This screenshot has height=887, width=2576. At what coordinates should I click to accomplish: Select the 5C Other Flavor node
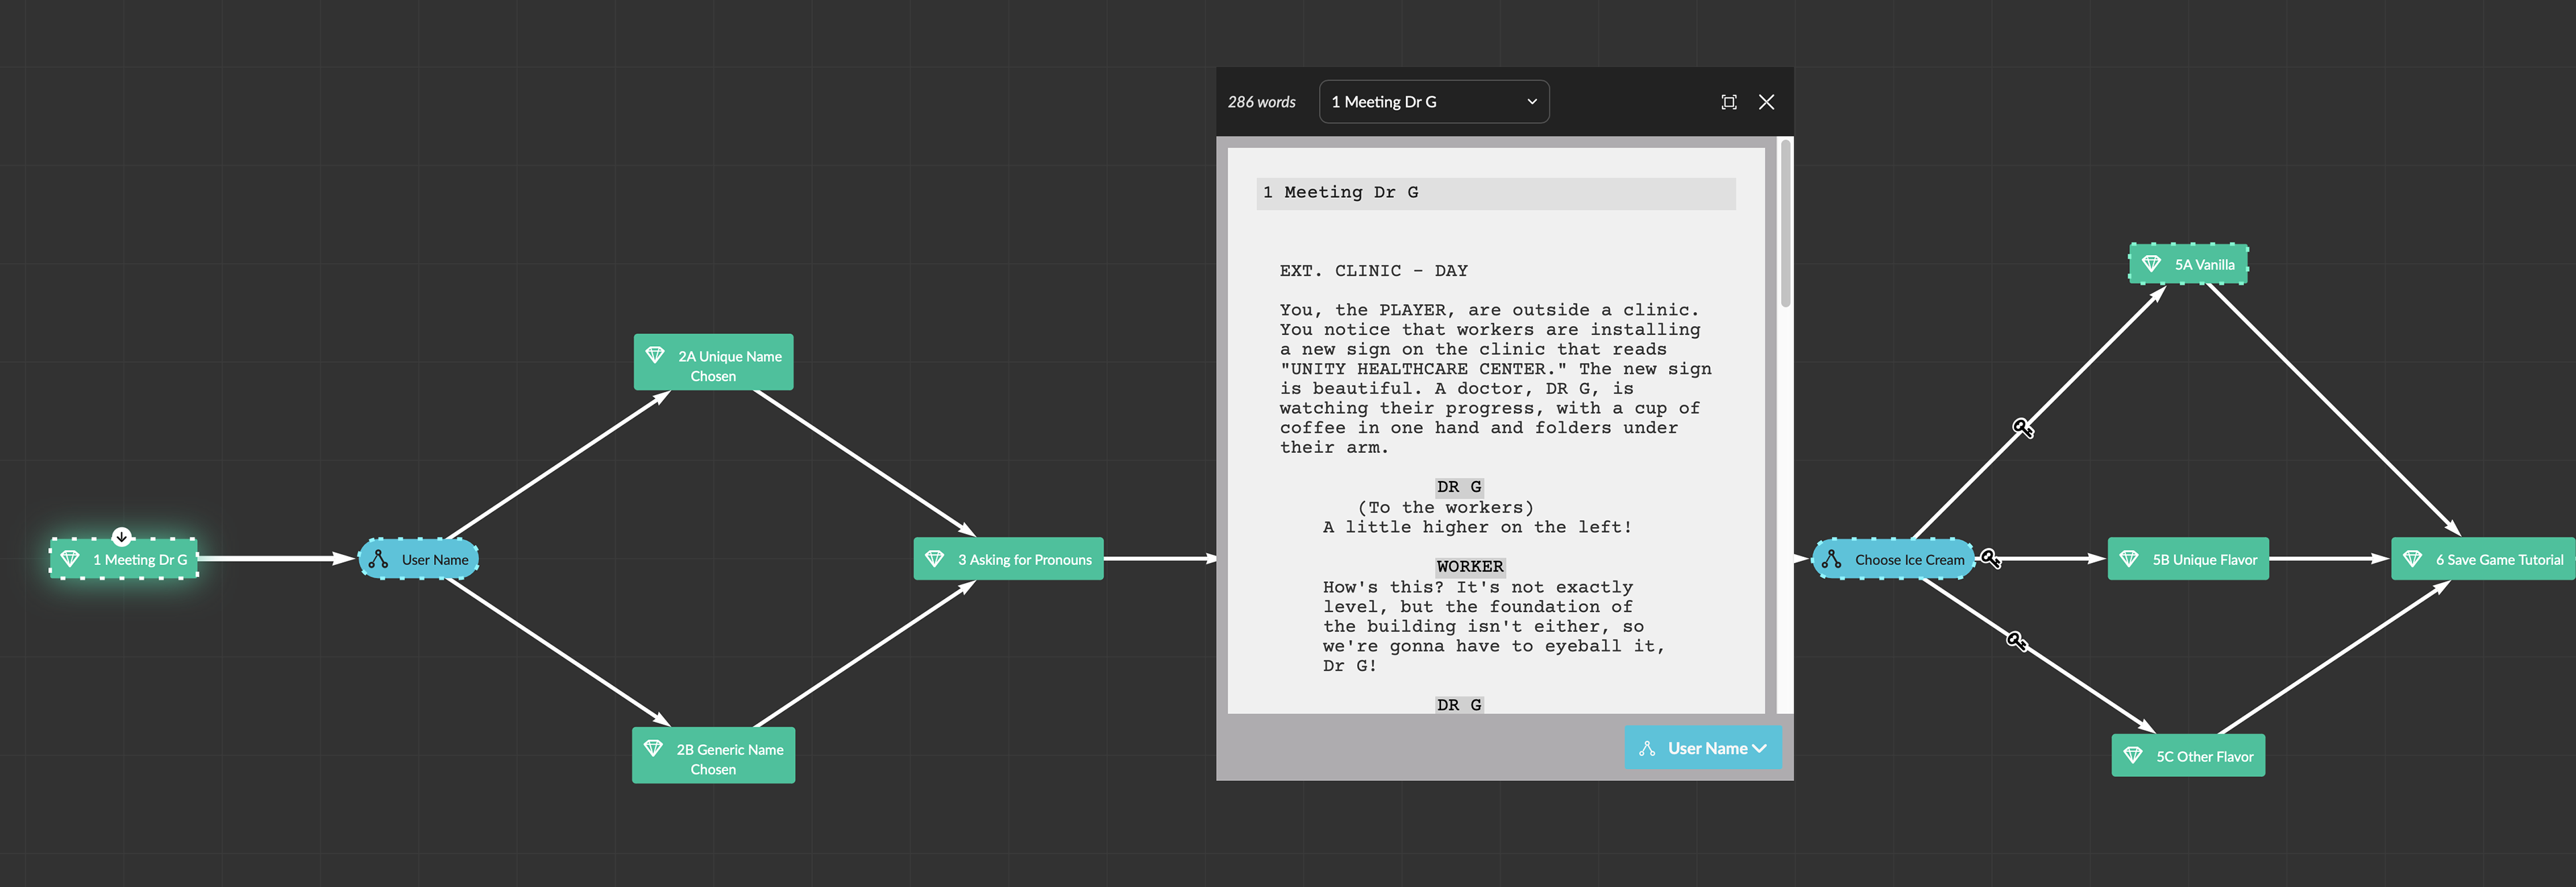coord(2188,755)
